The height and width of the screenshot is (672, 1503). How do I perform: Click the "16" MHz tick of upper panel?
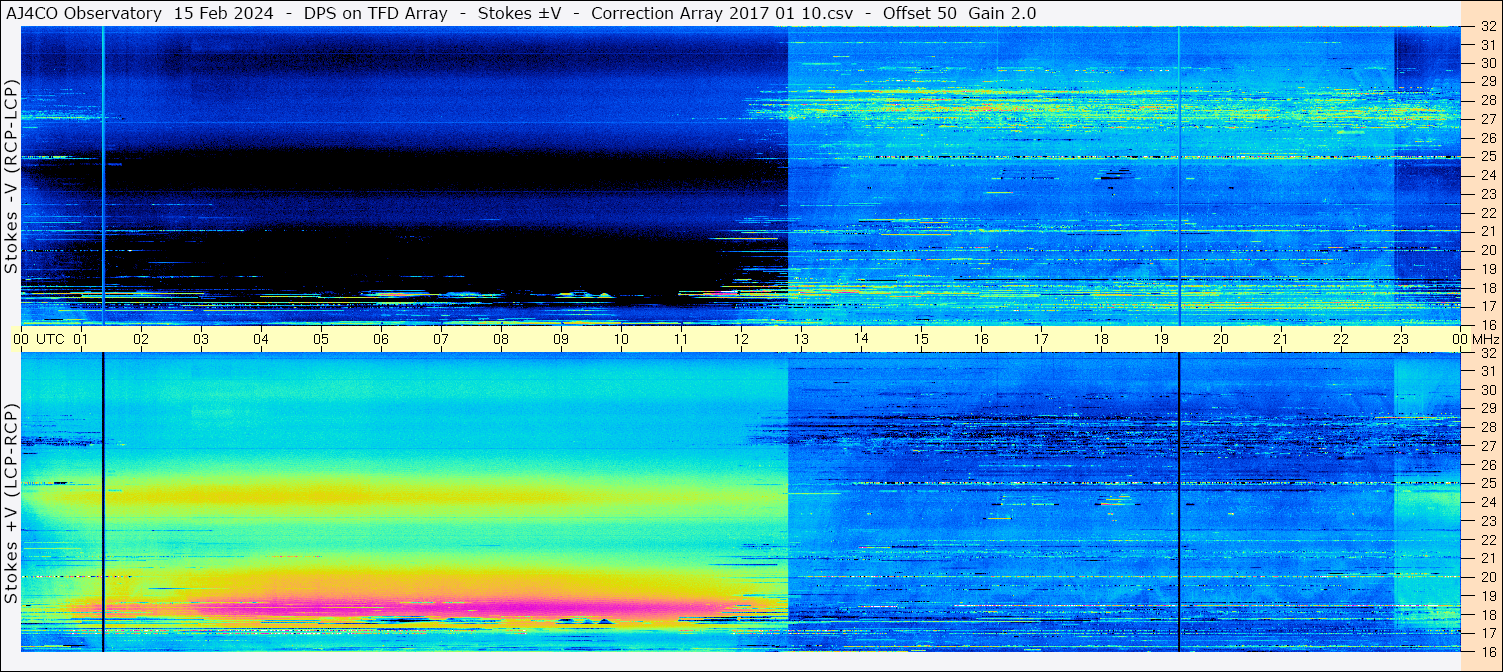click(1488, 324)
